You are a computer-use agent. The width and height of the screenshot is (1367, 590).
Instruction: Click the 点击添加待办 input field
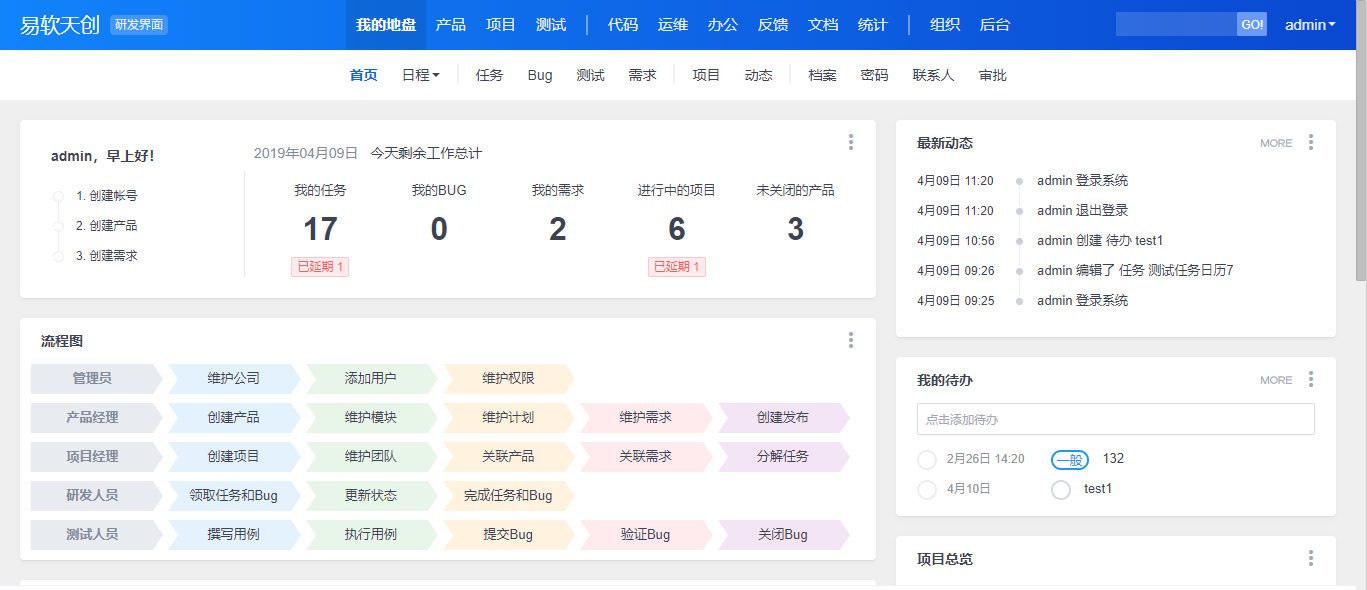point(1115,419)
